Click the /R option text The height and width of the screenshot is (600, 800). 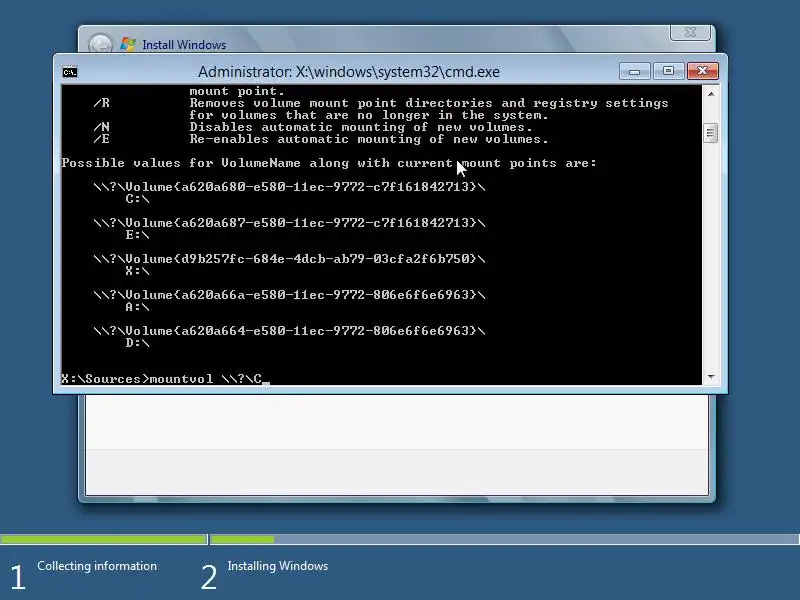[102, 103]
